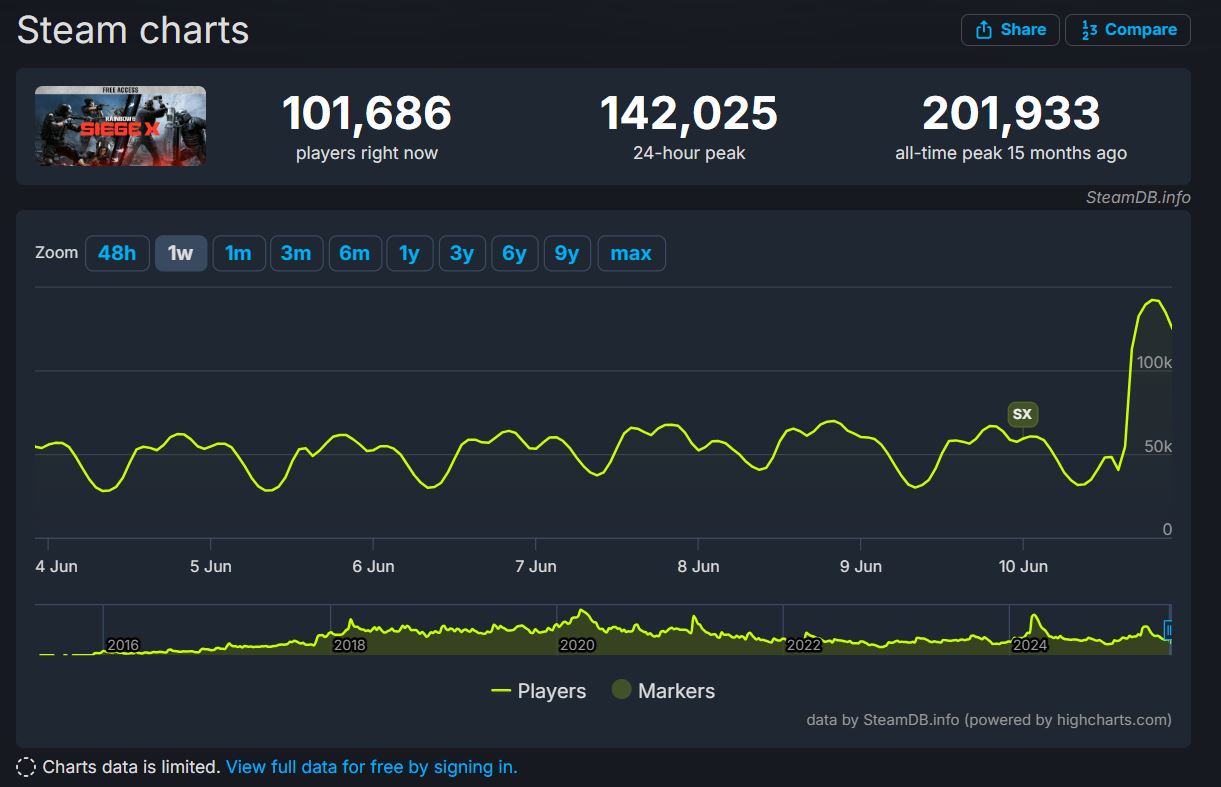Open the View full data by signing in link

tap(371, 767)
